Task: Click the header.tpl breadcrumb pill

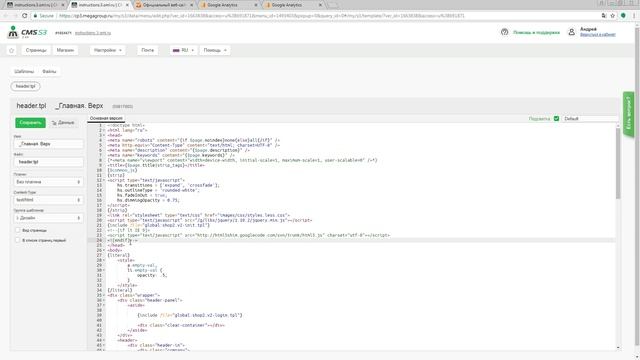Action: pyautogui.click(x=26, y=86)
